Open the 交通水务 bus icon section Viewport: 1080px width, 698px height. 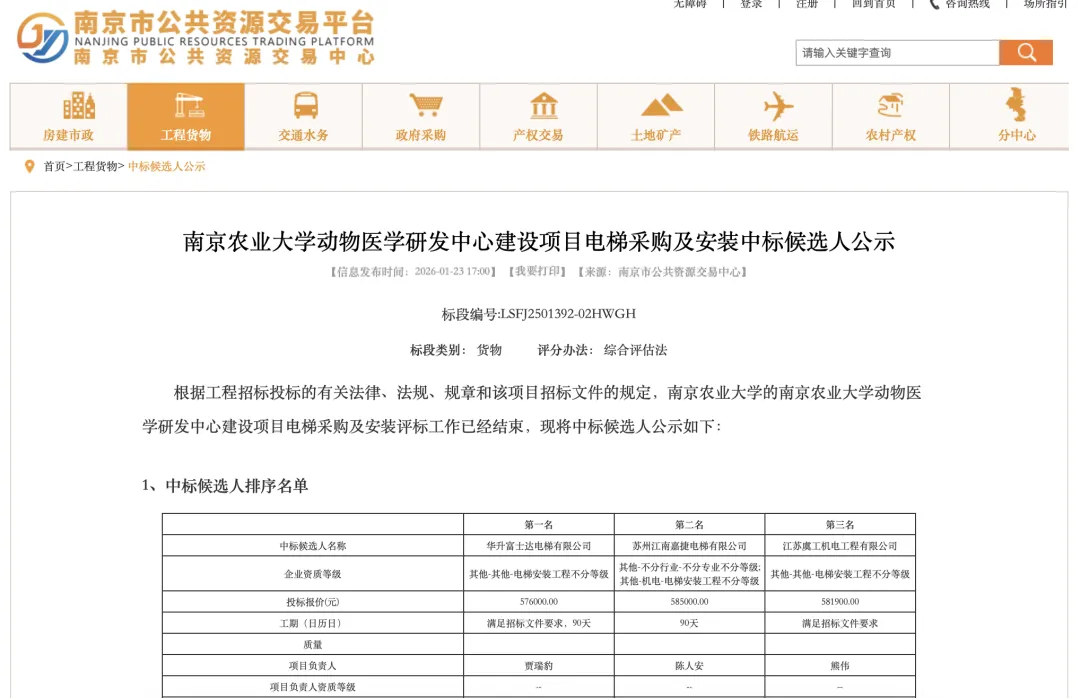pos(303,116)
